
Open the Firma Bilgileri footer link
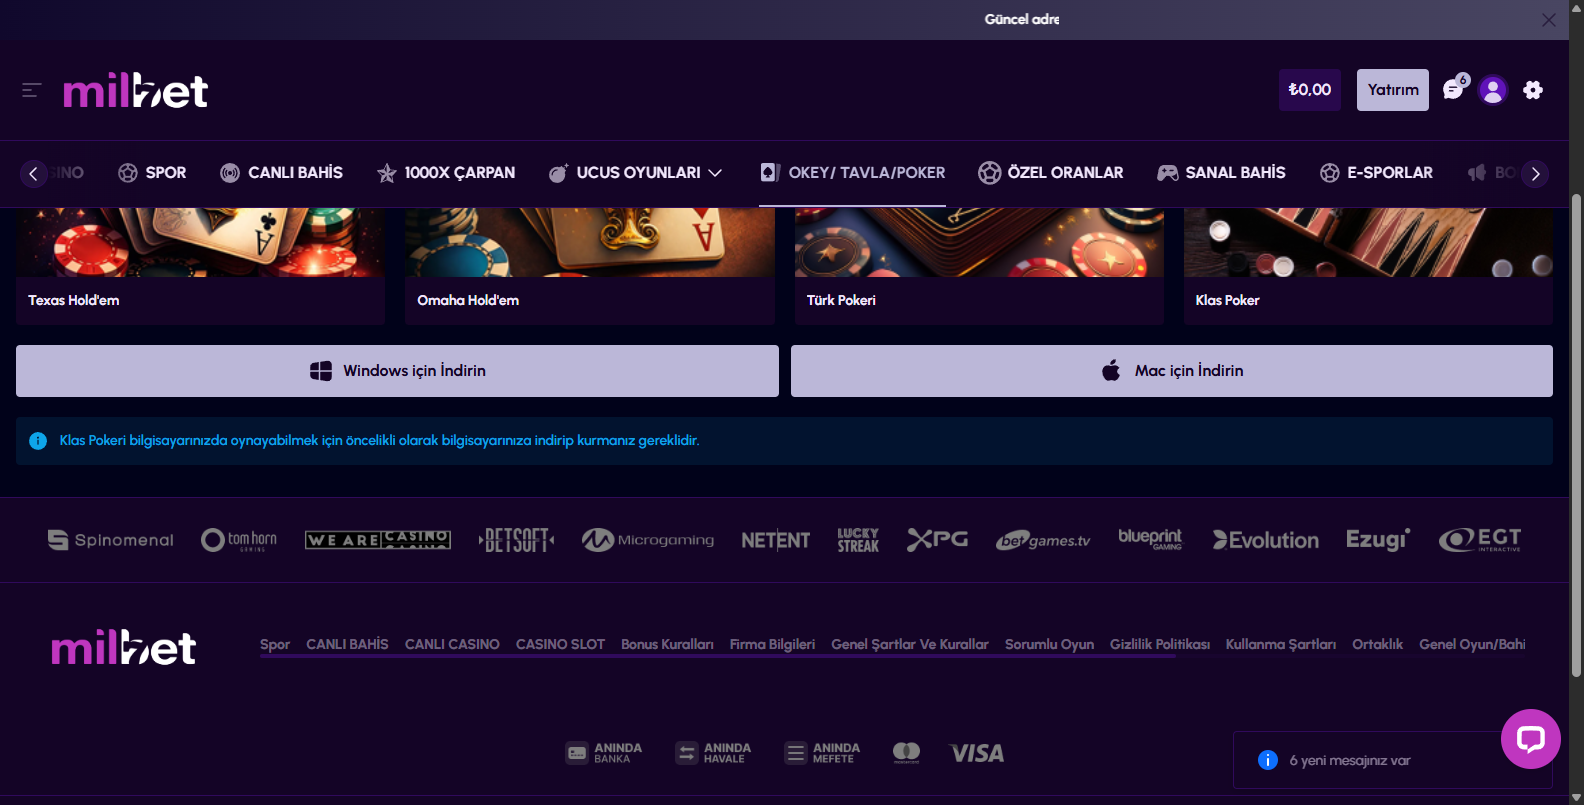(772, 645)
